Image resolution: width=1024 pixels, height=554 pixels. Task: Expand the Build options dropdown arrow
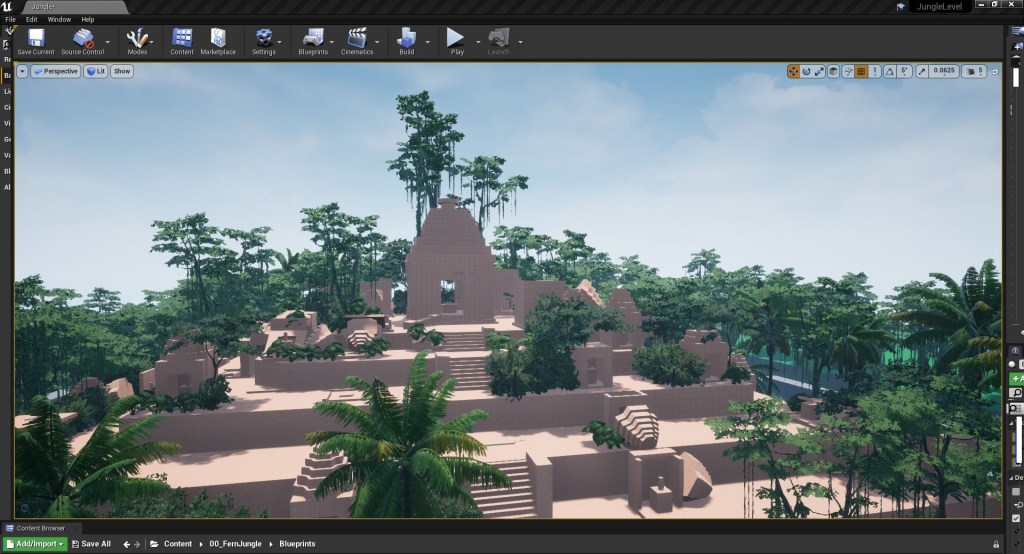pyautogui.click(x=428, y=42)
